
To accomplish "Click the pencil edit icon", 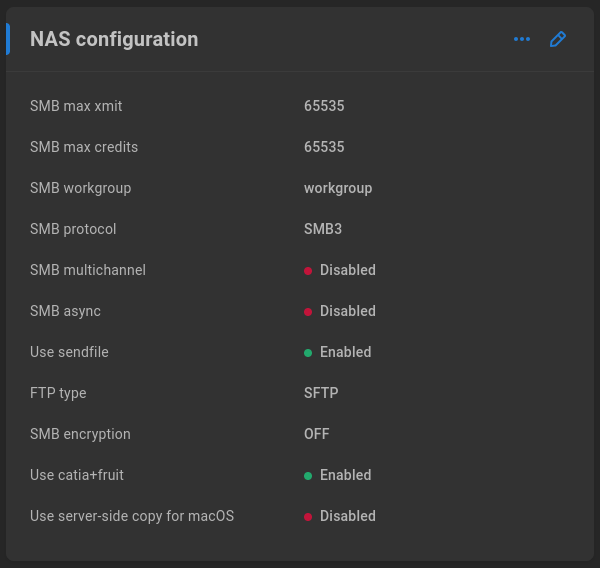I will (x=558, y=39).
